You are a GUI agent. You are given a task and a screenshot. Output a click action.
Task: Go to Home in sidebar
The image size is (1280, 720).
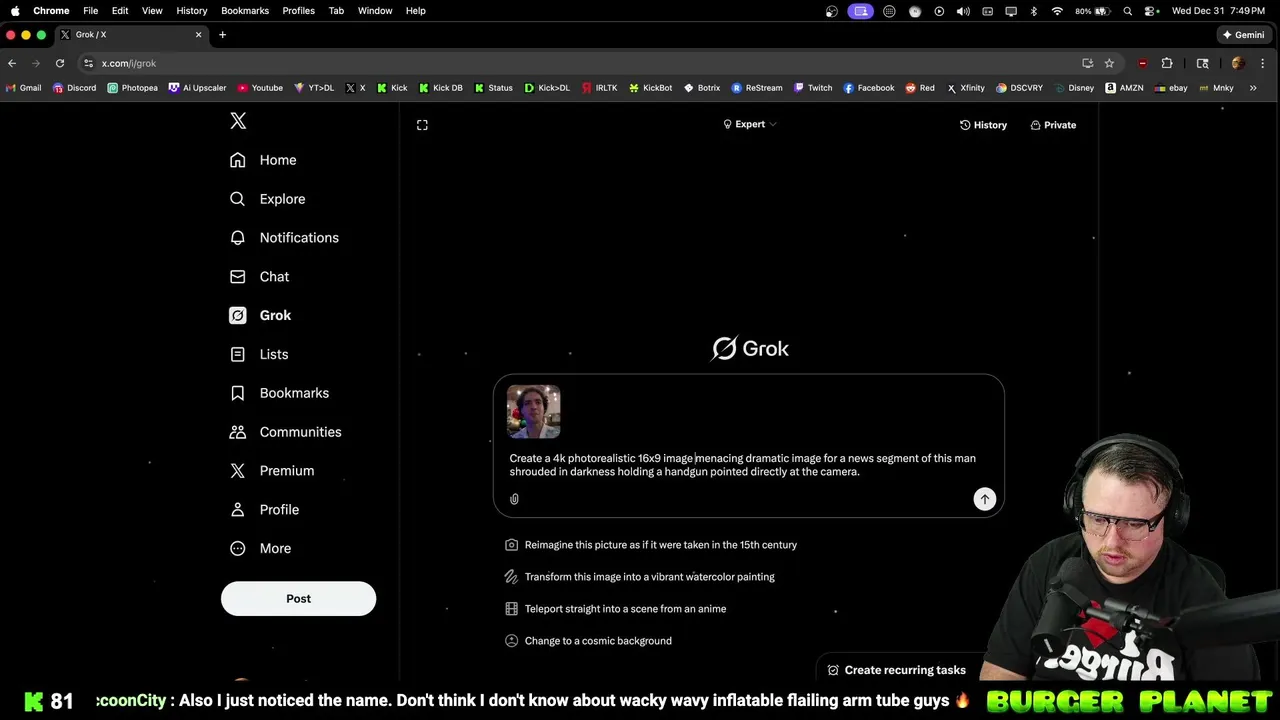(x=263, y=160)
